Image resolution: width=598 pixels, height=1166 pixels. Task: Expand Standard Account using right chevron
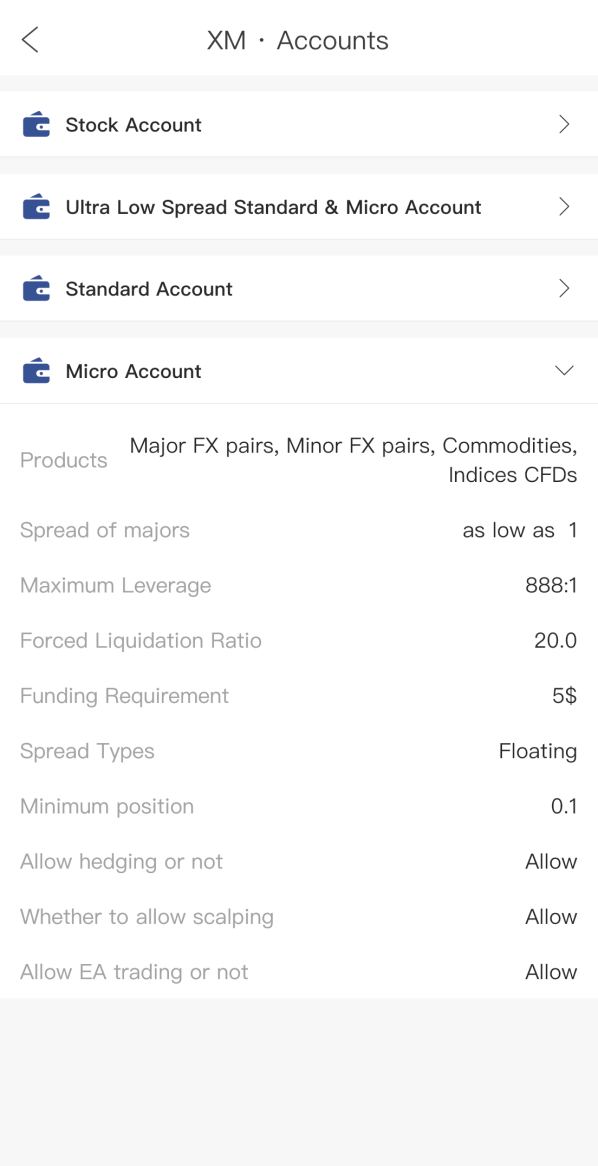pos(565,289)
